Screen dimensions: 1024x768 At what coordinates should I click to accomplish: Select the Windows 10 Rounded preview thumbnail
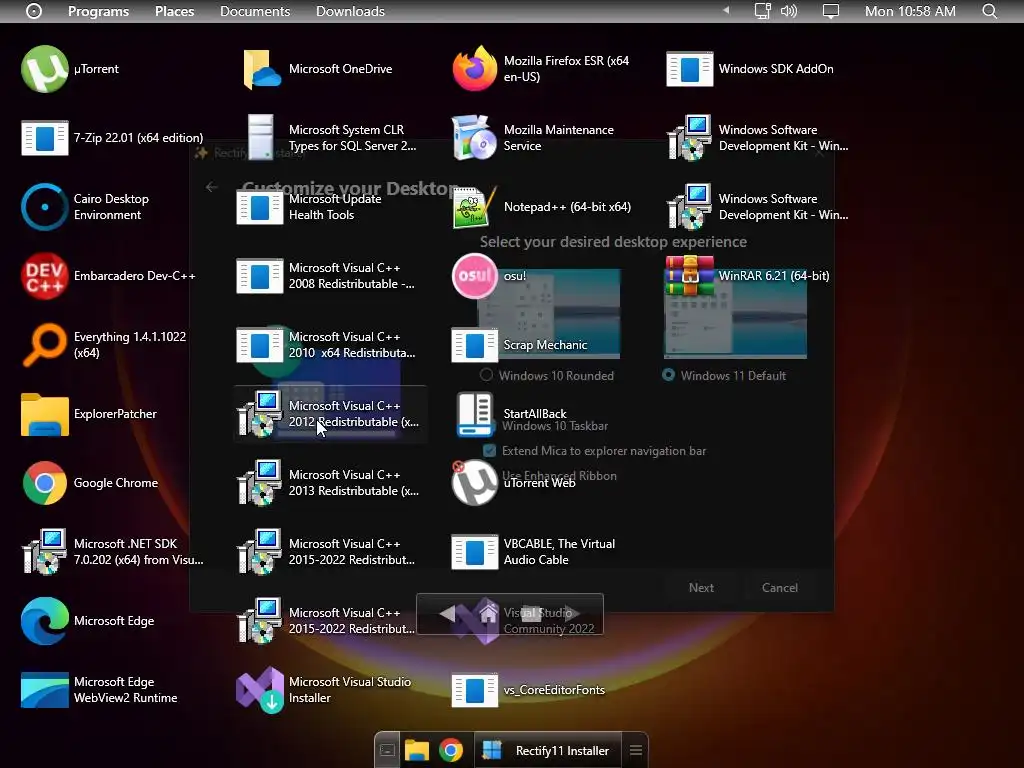549,313
